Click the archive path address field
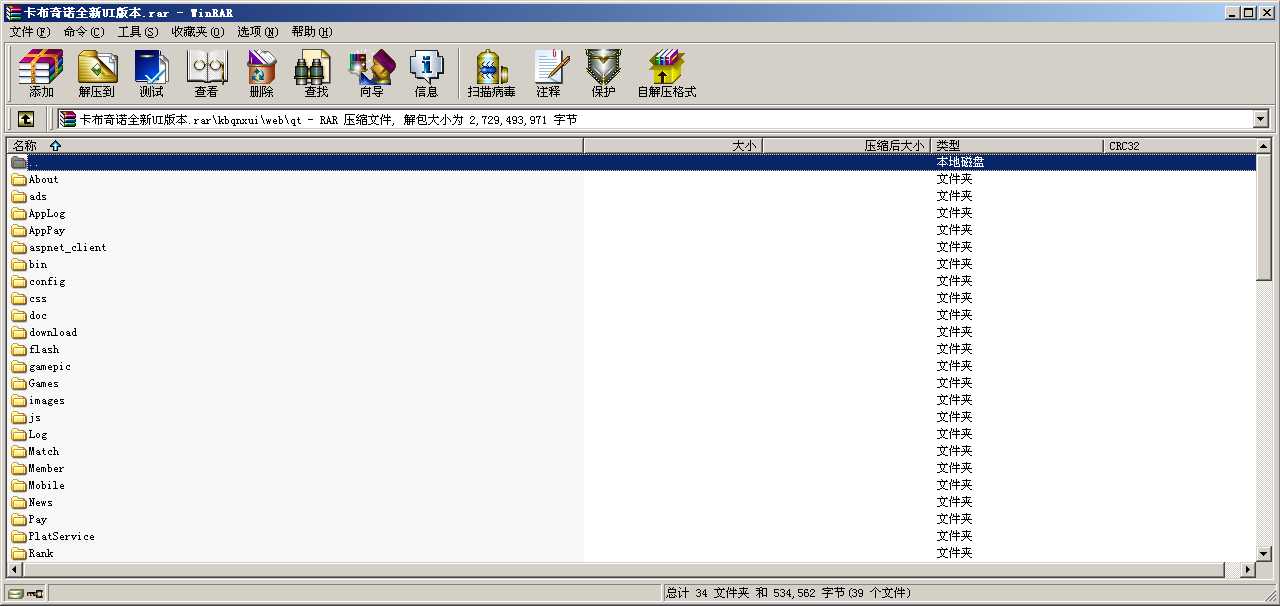 [654, 119]
